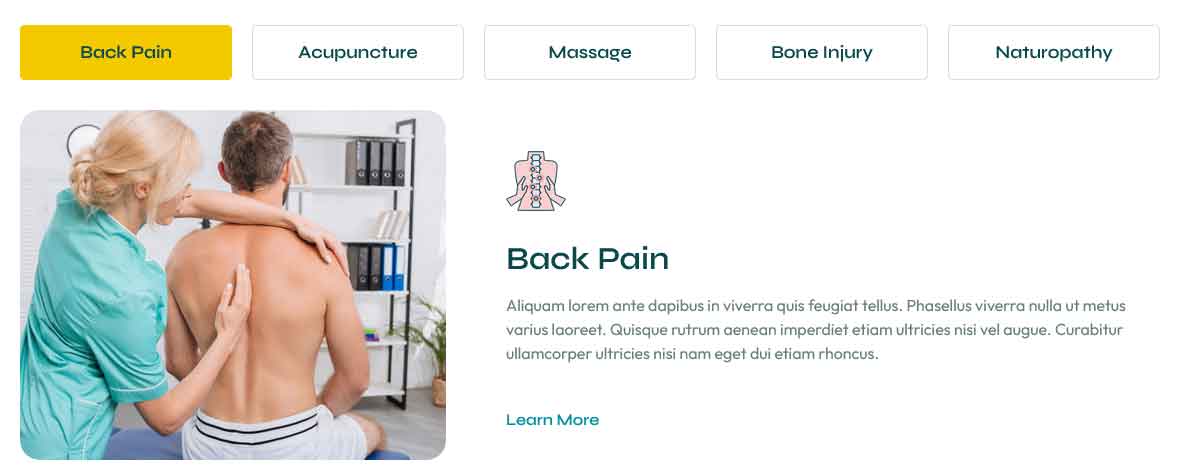Show the Naturopathy tab content
This screenshot has width=1180, height=469.
(x=1054, y=52)
